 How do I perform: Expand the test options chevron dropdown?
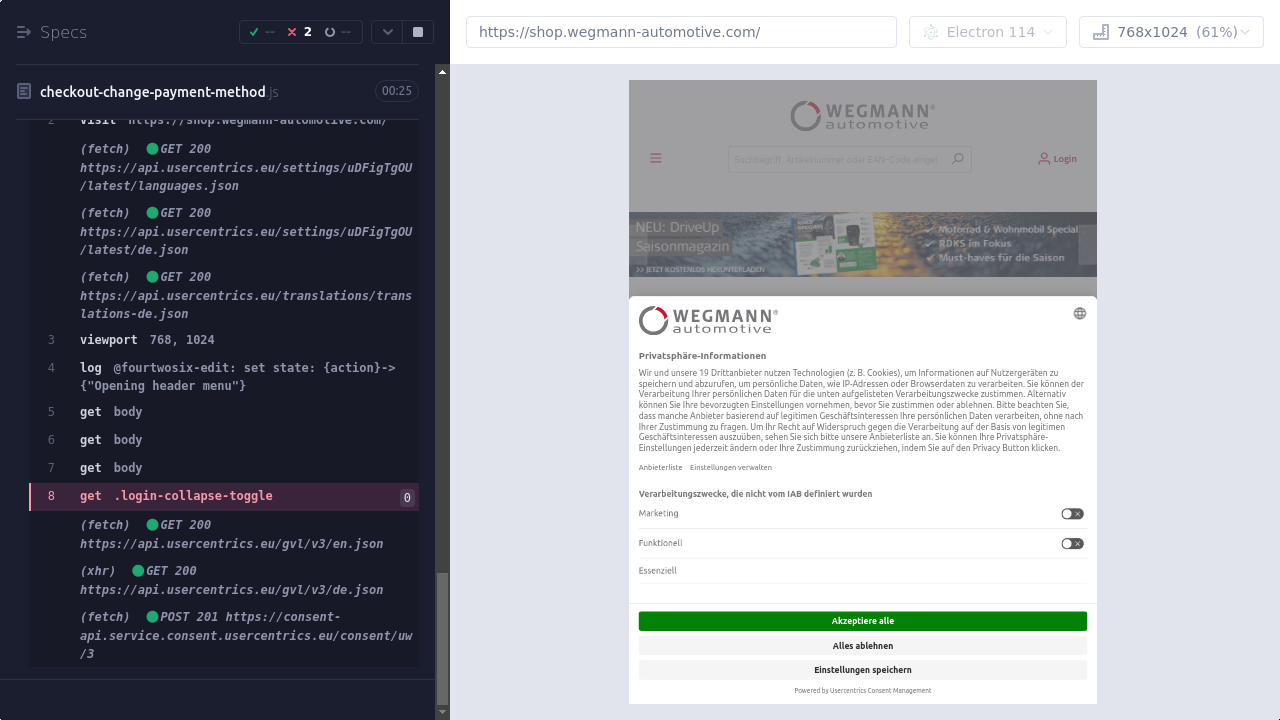(388, 32)
